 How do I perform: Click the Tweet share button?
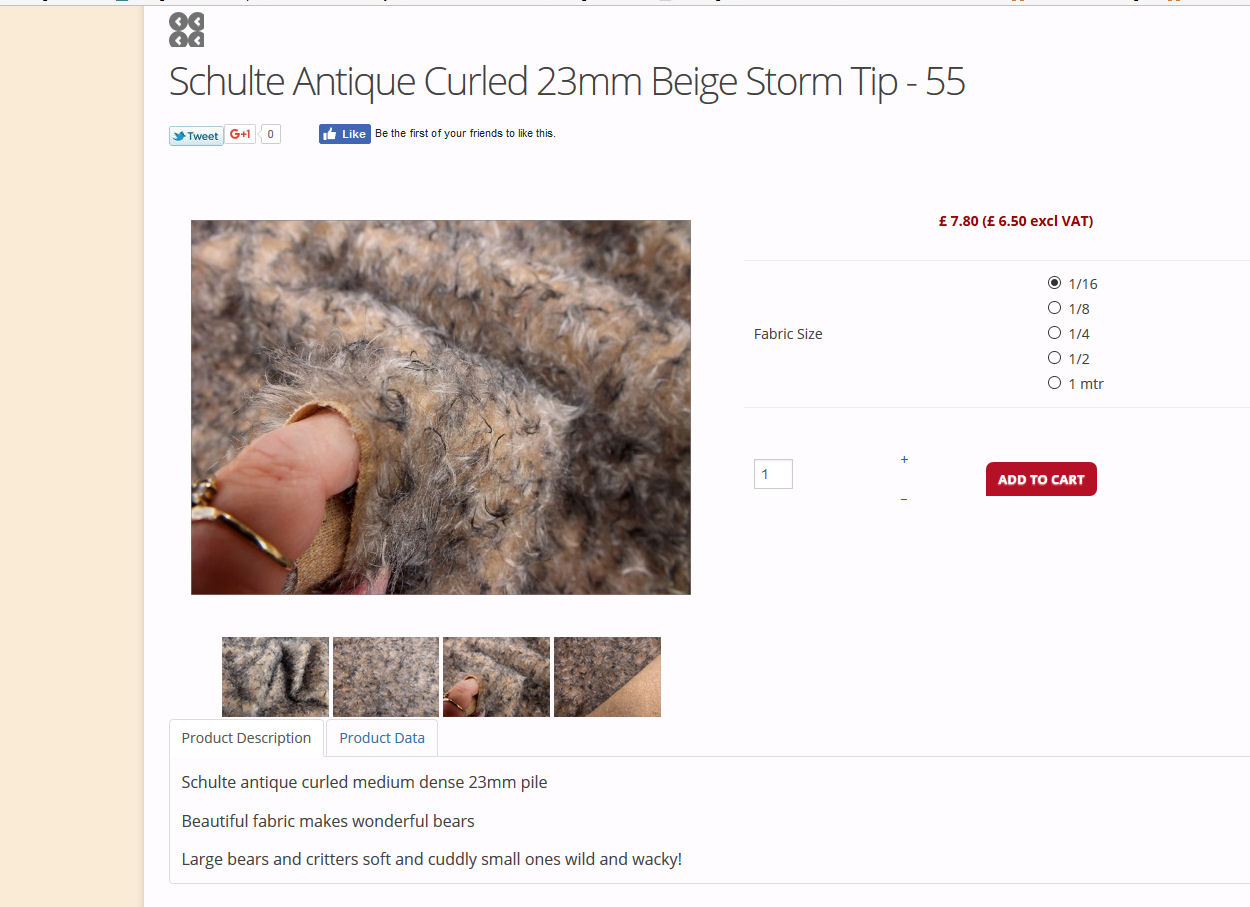click(196, 136)
